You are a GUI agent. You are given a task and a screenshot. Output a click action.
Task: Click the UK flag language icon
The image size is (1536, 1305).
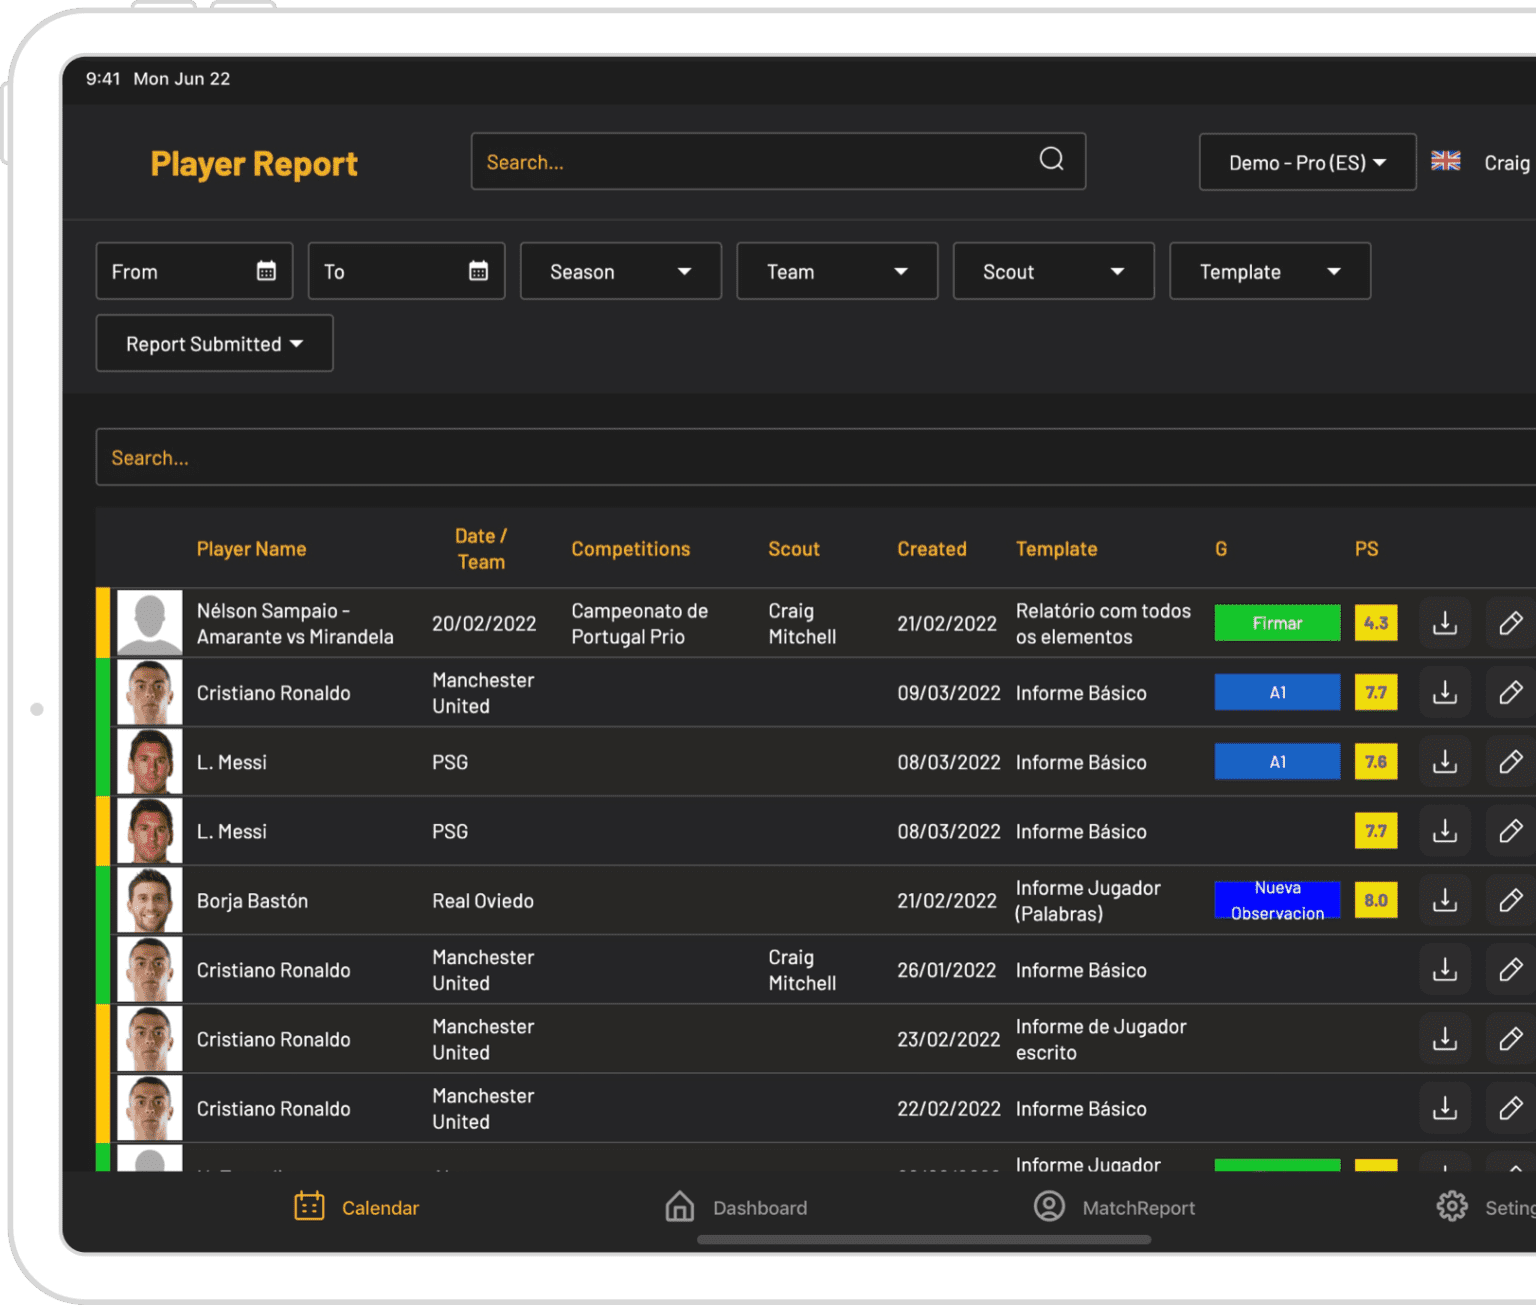pos(1445,160)
